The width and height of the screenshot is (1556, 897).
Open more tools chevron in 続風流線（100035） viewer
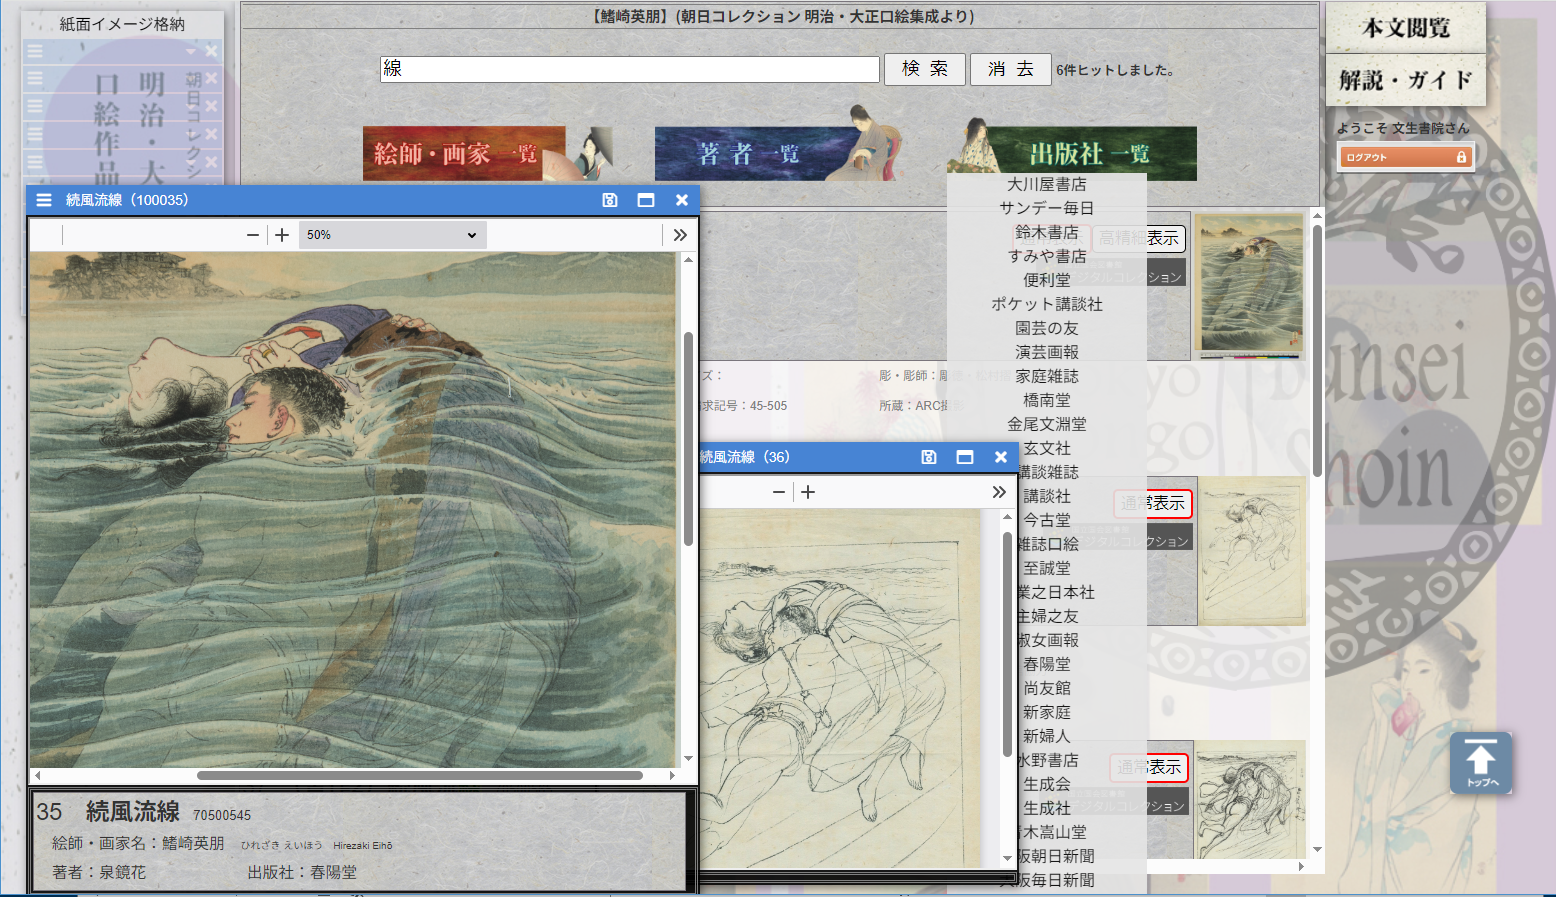tap(680, 235)
